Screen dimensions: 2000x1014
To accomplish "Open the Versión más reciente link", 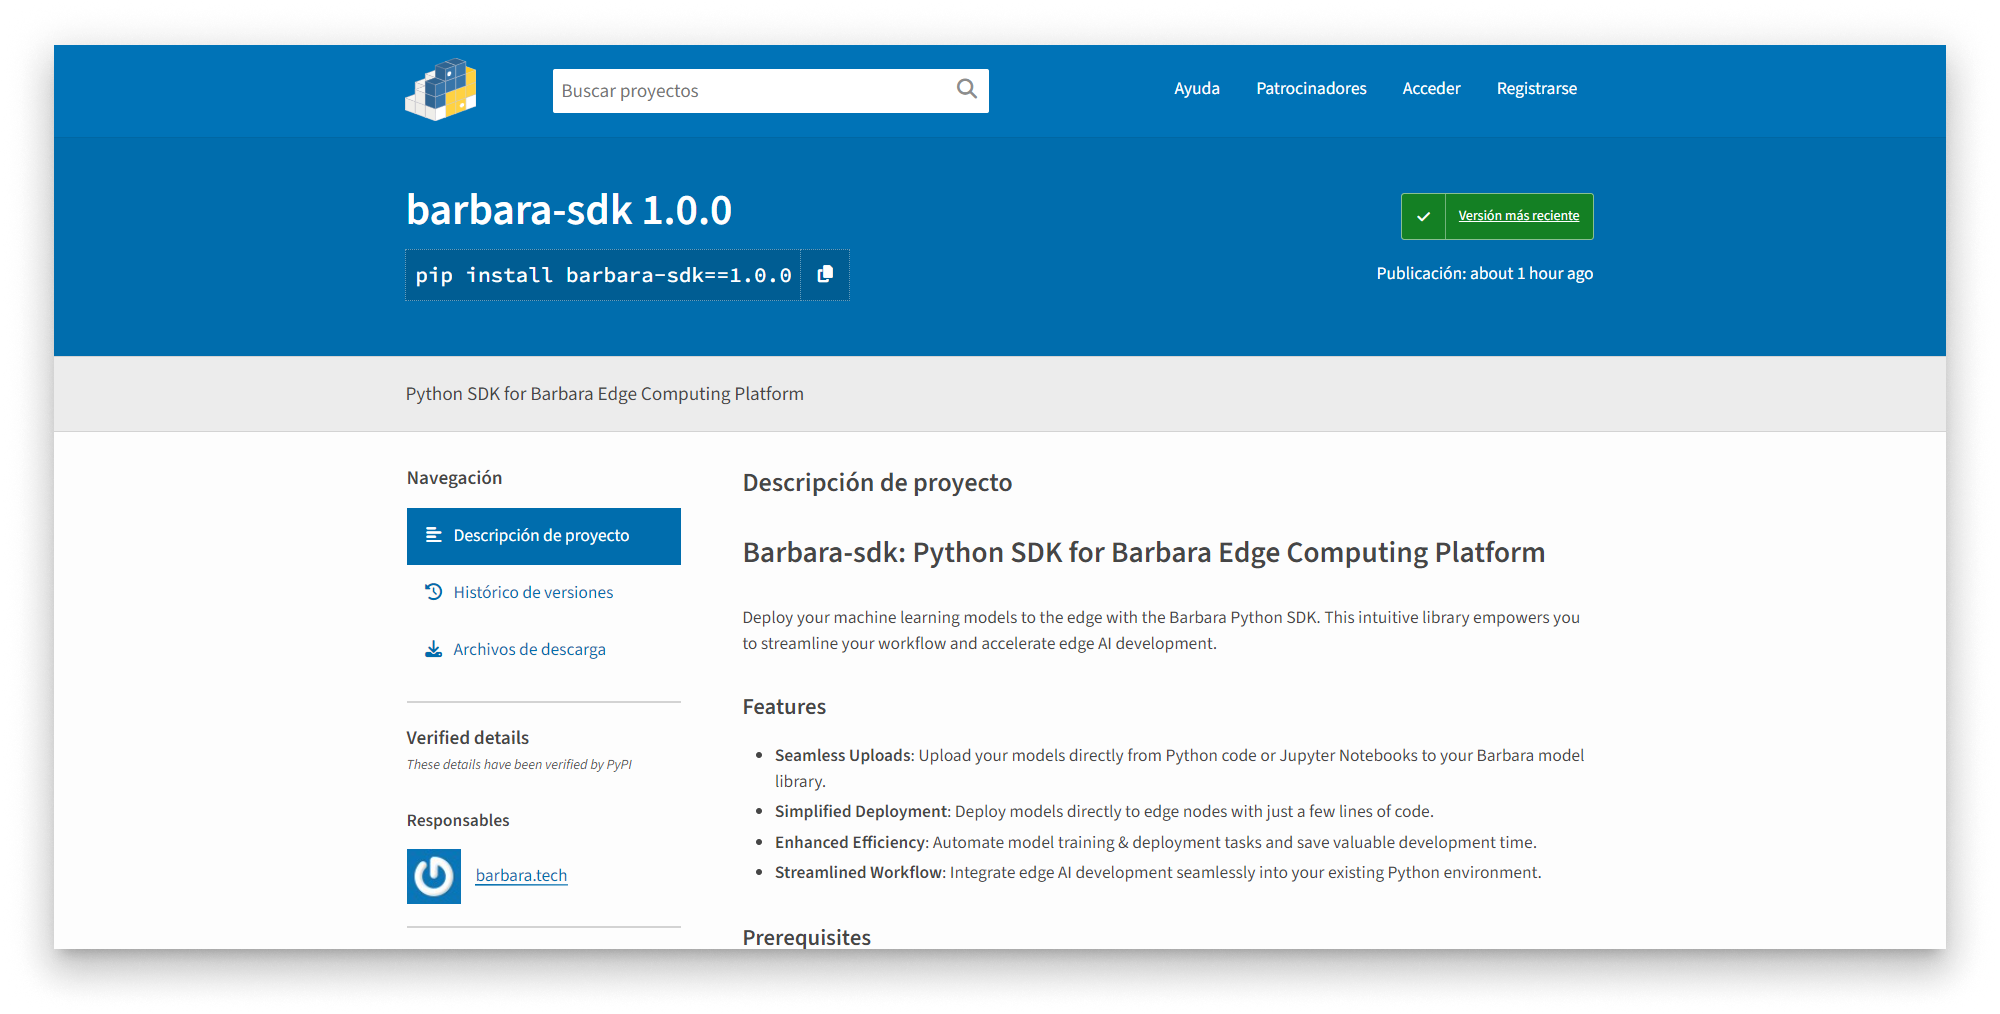I will (1519, 216).
